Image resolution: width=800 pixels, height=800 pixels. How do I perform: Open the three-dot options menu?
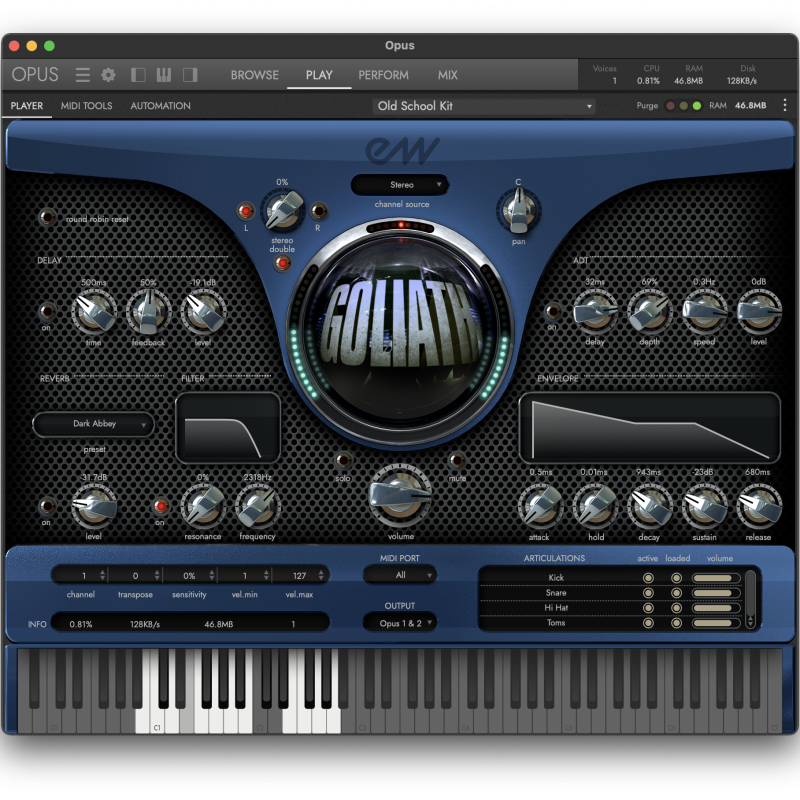785,106
